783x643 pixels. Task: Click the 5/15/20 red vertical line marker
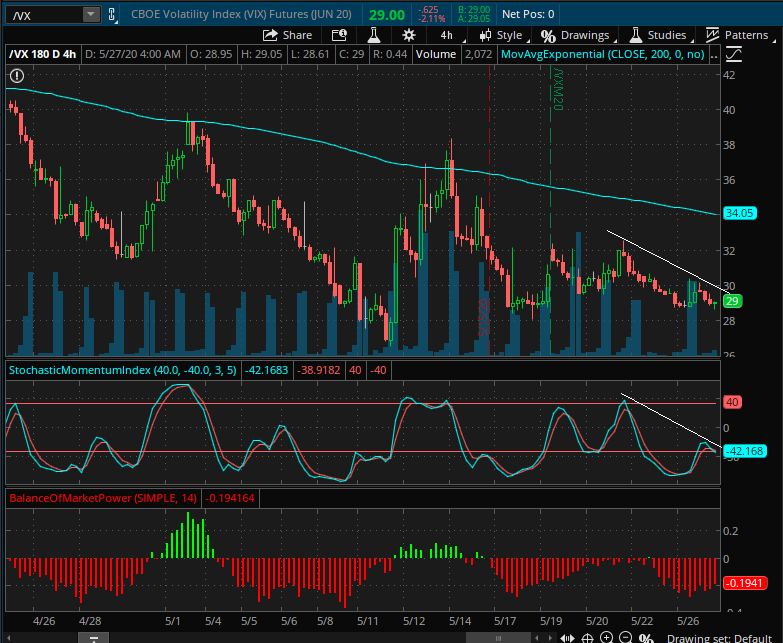coord(483,318)
